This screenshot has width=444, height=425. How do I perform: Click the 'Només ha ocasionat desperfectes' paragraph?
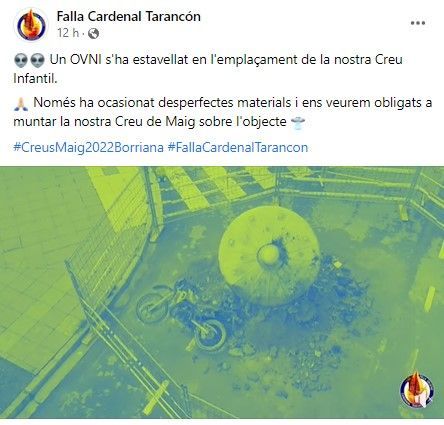coord(222,112)
